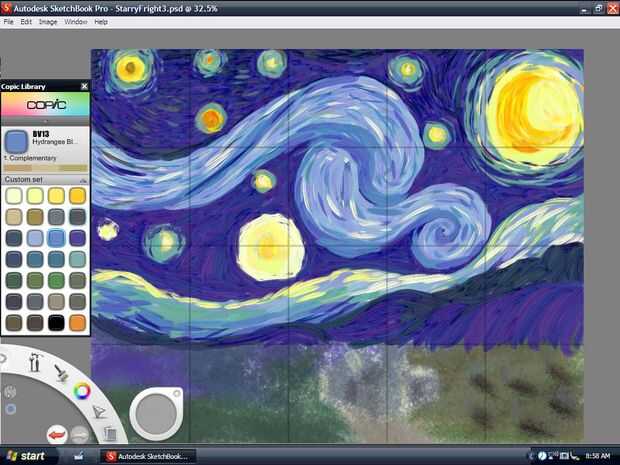620x465 pixels.
Task: Select the bright green swatch in Custom set
Action: pos(56,280)
